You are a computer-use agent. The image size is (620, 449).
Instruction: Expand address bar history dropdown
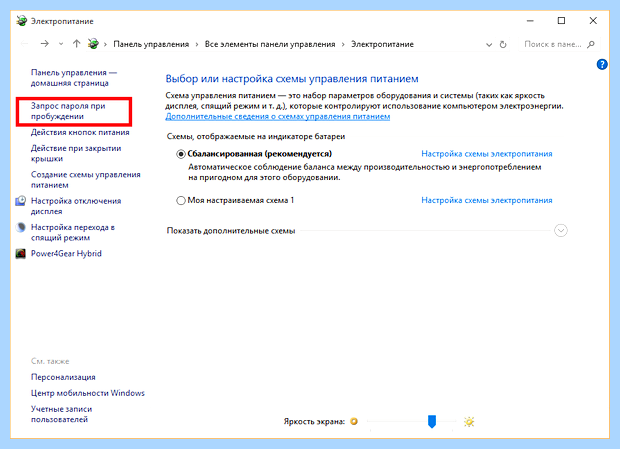click(x=489, y=44)
